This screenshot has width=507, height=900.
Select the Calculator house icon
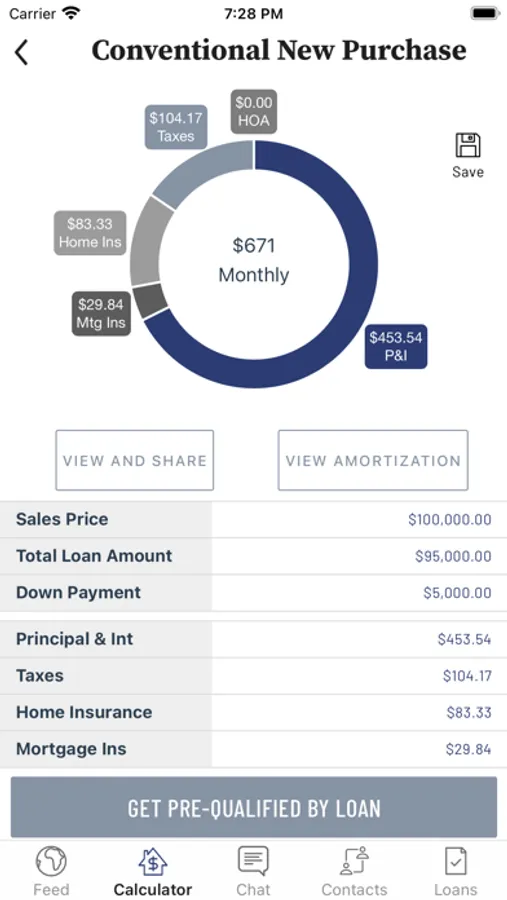click(153, 862)
